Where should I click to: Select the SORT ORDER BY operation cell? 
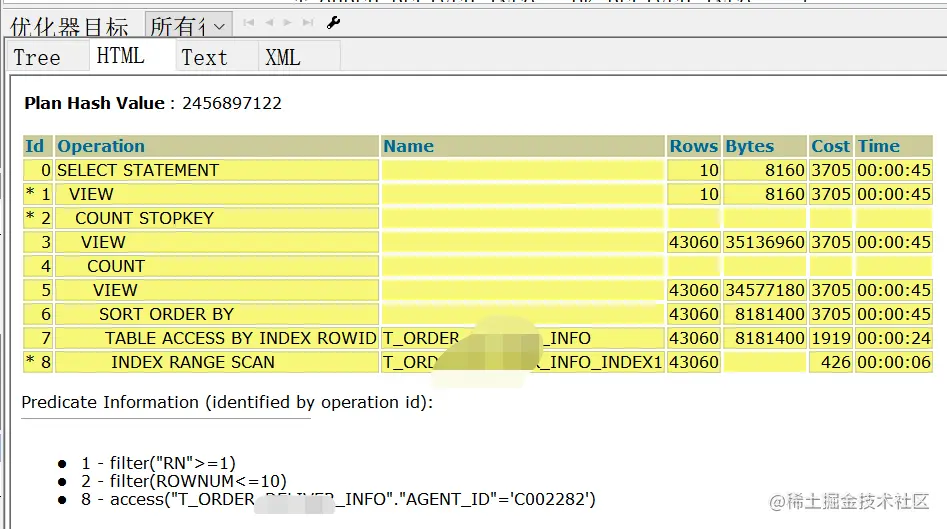[217, 314]
